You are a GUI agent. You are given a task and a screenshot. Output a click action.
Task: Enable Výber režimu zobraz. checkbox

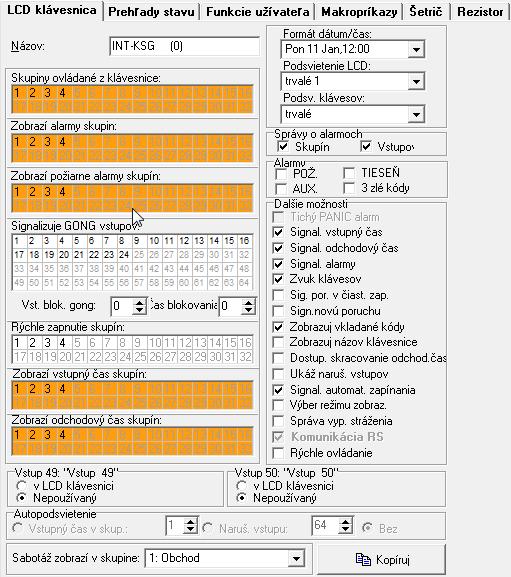(x=278, y=405)
